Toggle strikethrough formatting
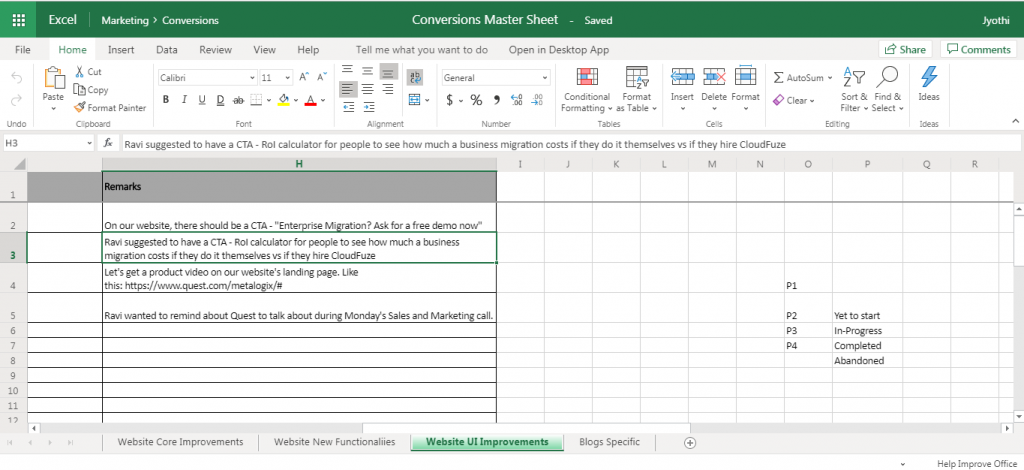Viewport: 1024px width, 470px height. coord(238,100)
